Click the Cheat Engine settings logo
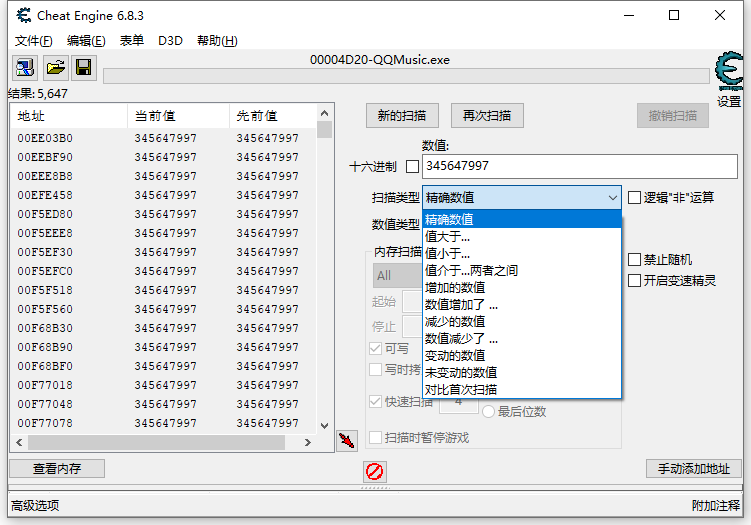751x525 pixels. coord(728,74)
